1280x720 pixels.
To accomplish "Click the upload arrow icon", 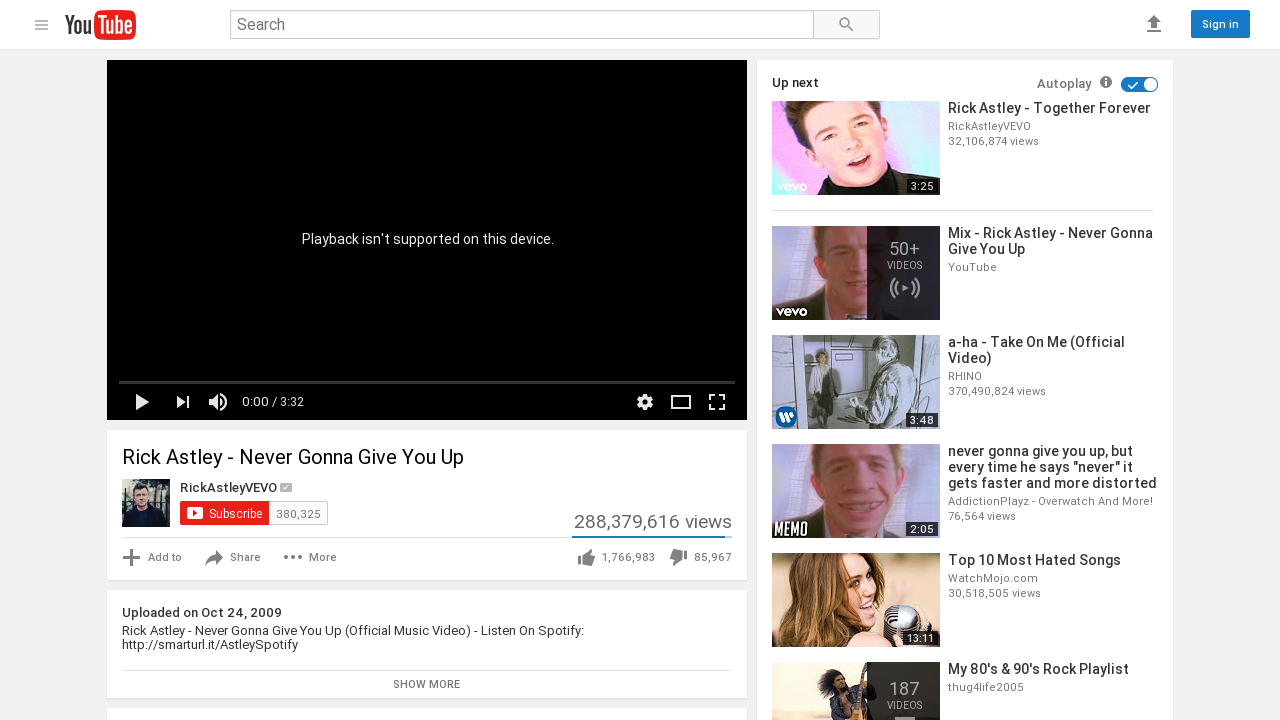I will (x=1154, y=24).
